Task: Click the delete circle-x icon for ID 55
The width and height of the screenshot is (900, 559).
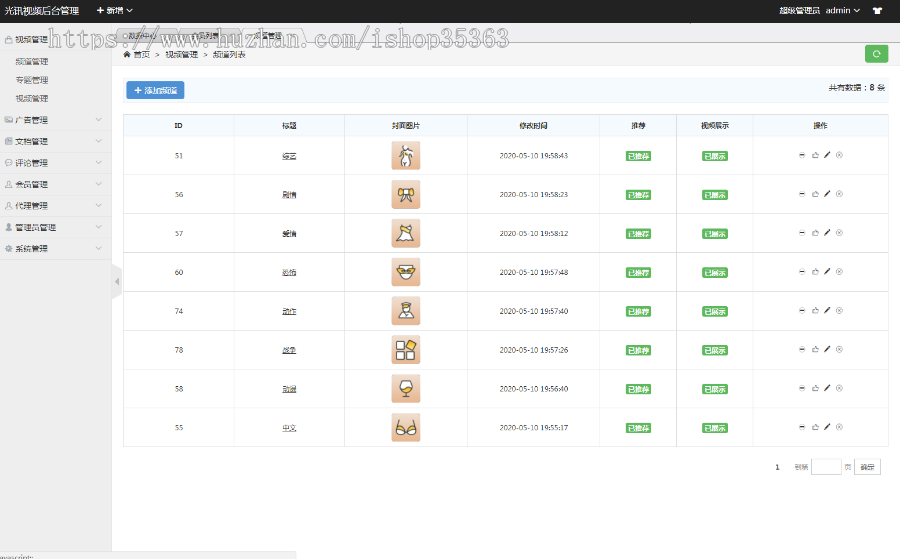Action: 839,427
